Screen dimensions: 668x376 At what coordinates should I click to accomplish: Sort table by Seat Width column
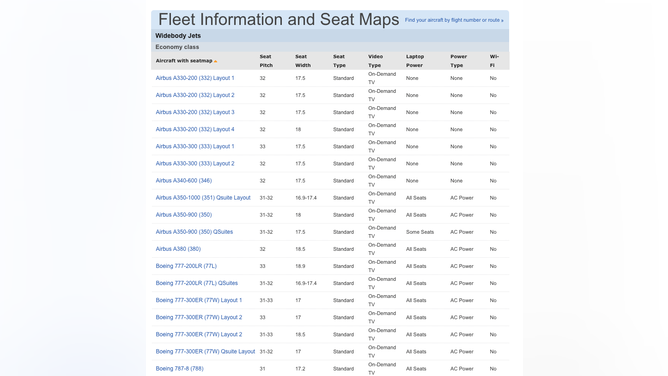303,61
